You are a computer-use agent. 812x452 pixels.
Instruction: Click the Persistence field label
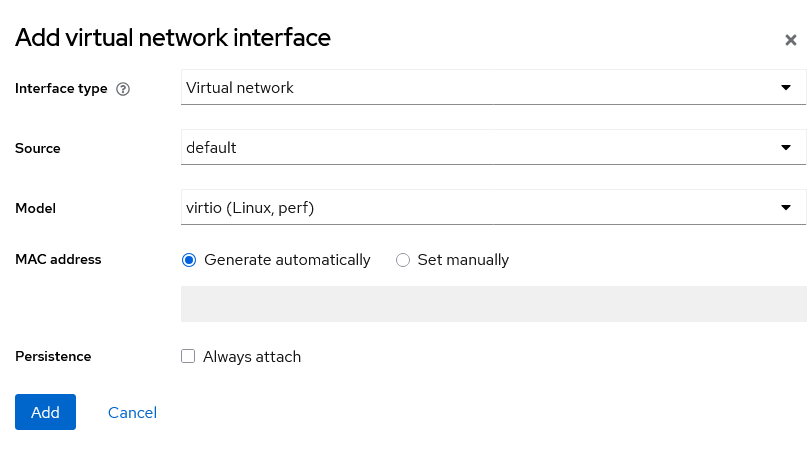tap(53, 356)
